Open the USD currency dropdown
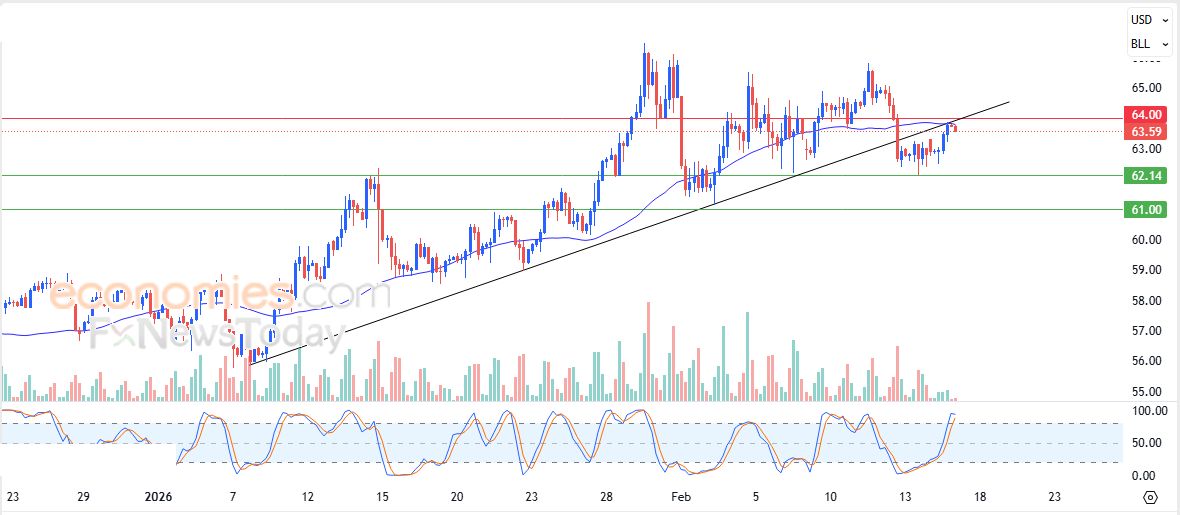Image resolution: width=1180 pixels, height=515 pixels. click(1150, 20)
